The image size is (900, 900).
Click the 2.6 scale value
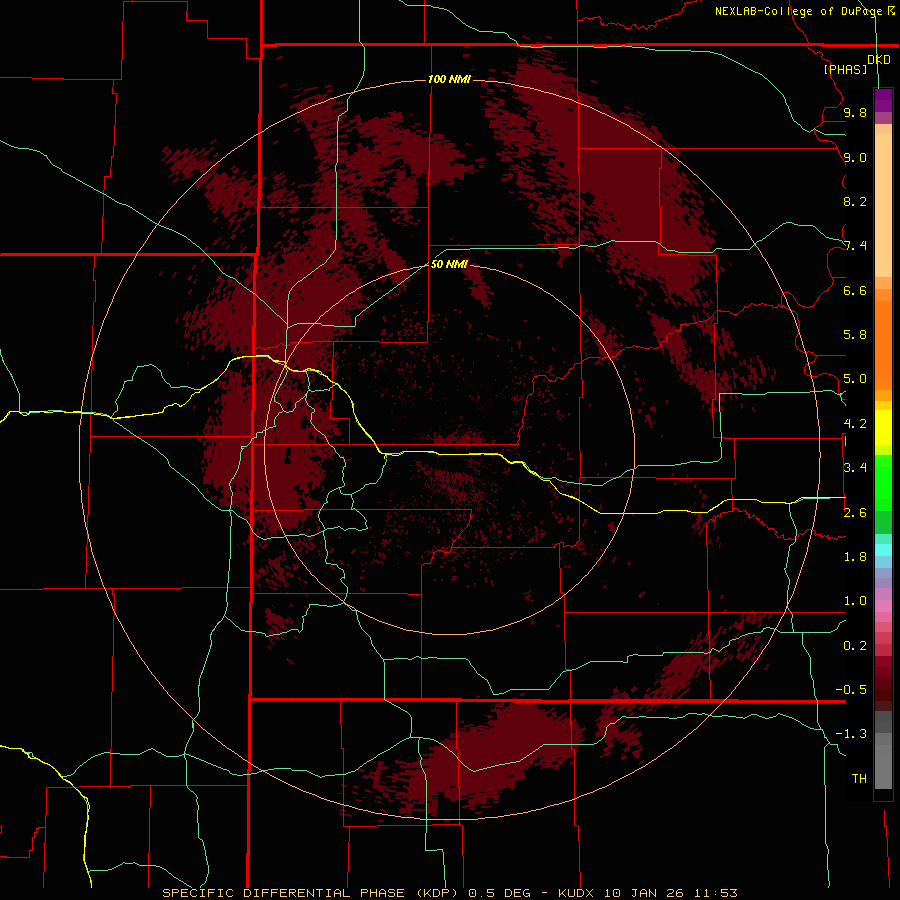pyautogui.click(x=855, y=513)
